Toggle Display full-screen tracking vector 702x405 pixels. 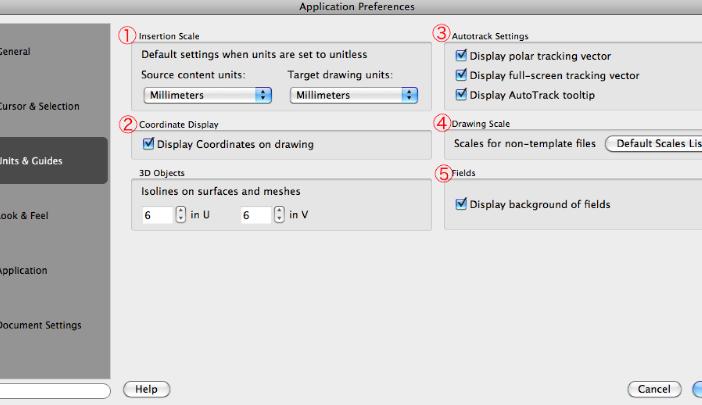click(461, 75)
